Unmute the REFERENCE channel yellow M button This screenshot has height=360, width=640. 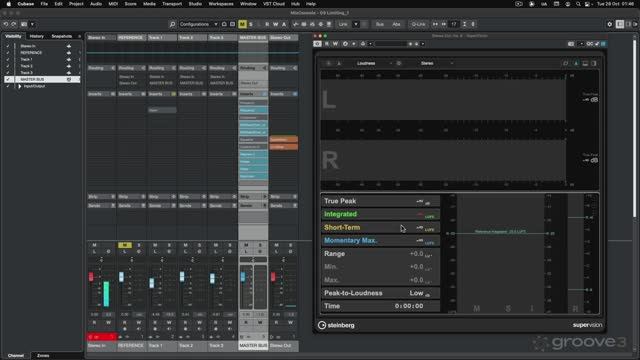point(124,245)
